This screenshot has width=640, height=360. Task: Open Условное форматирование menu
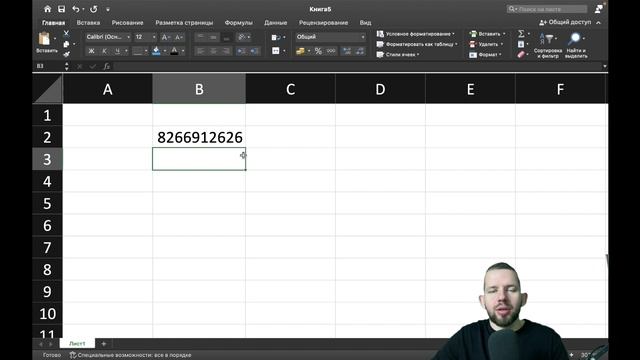pos(416,34)
